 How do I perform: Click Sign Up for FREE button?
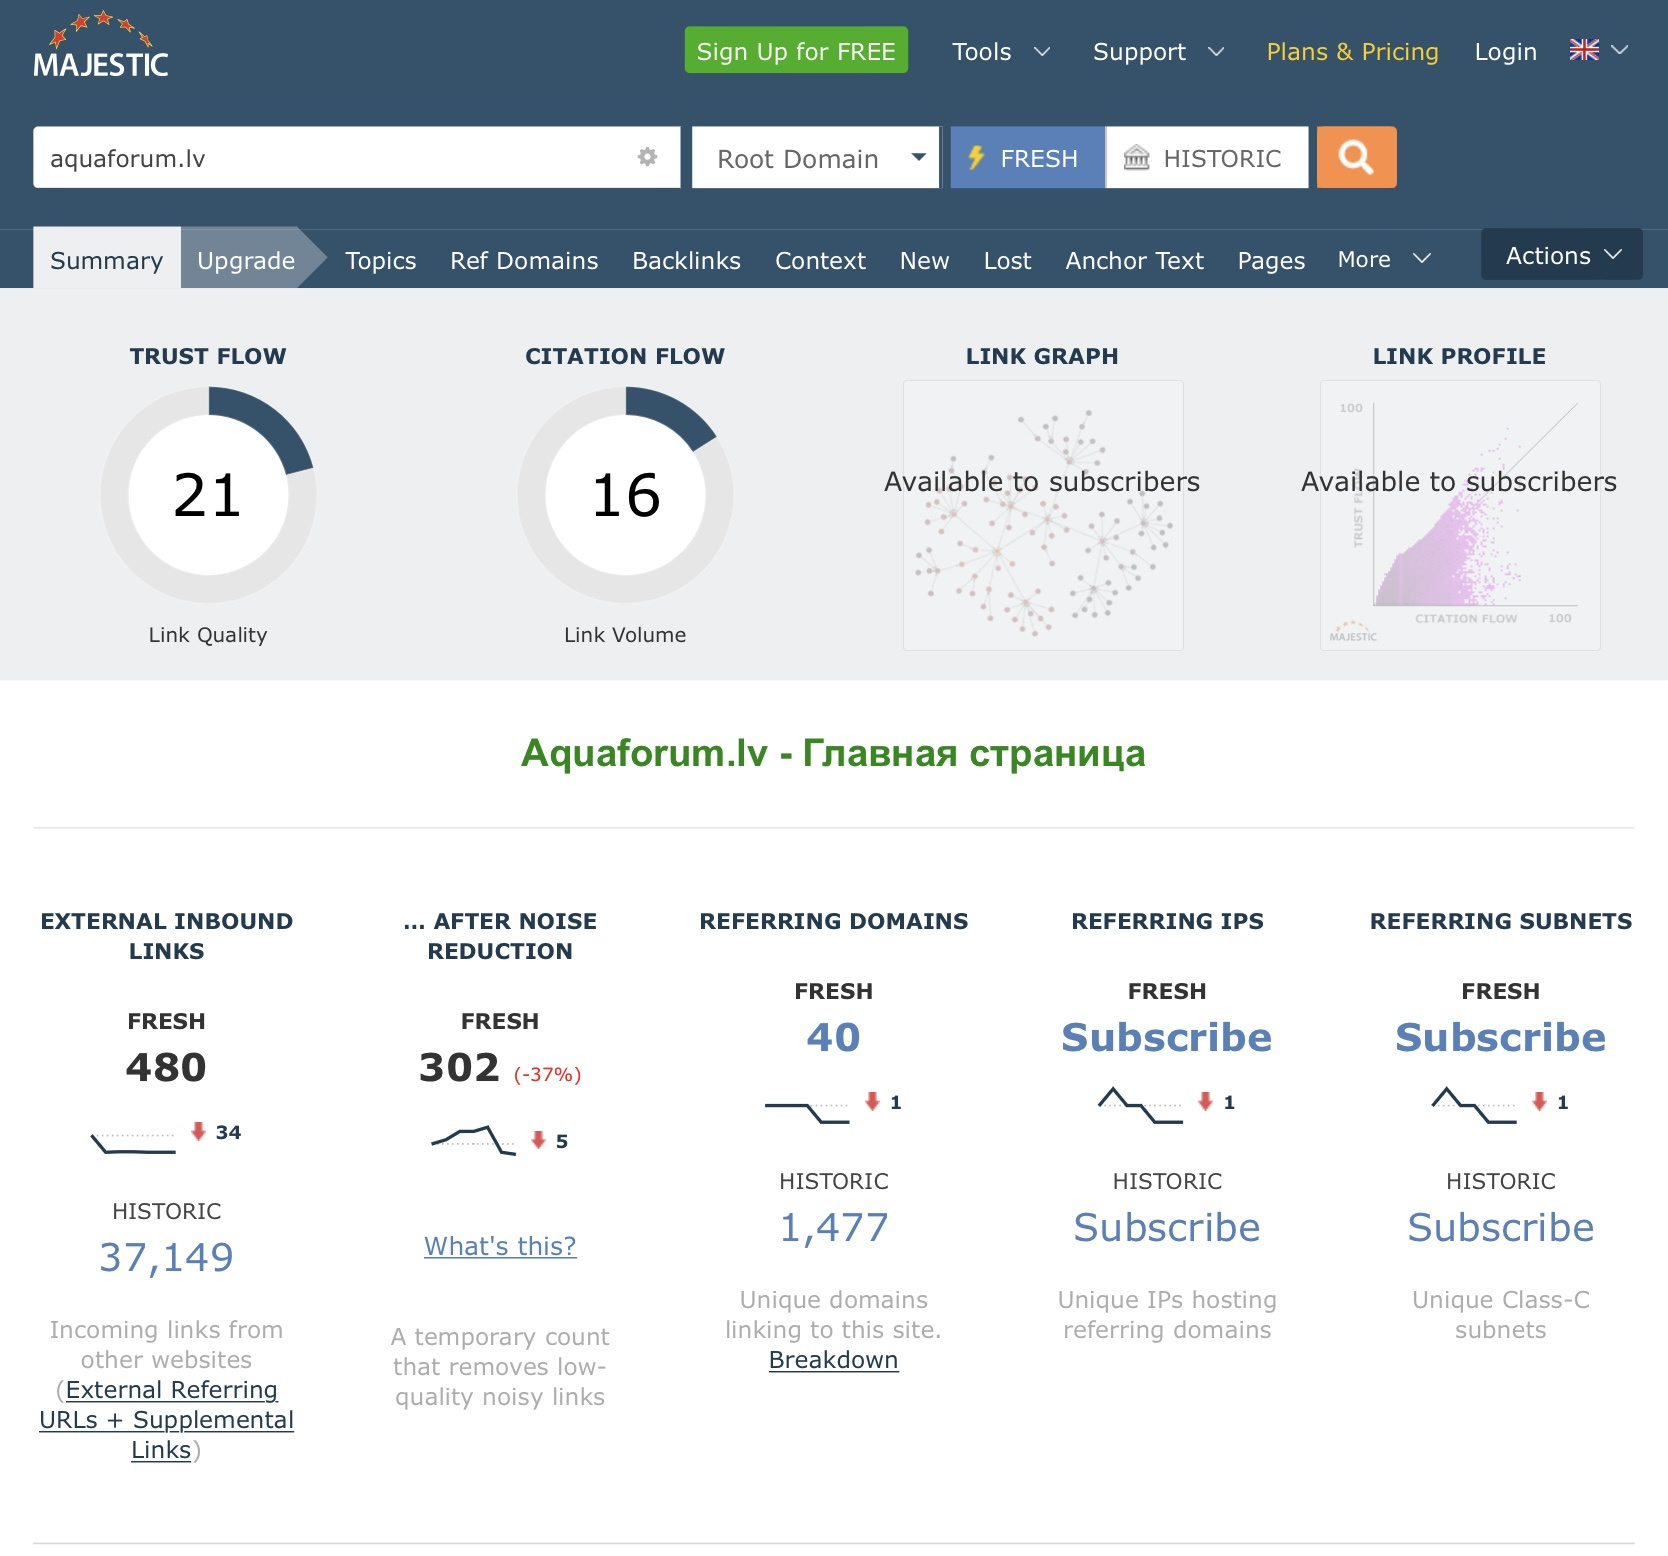point(796,50)
